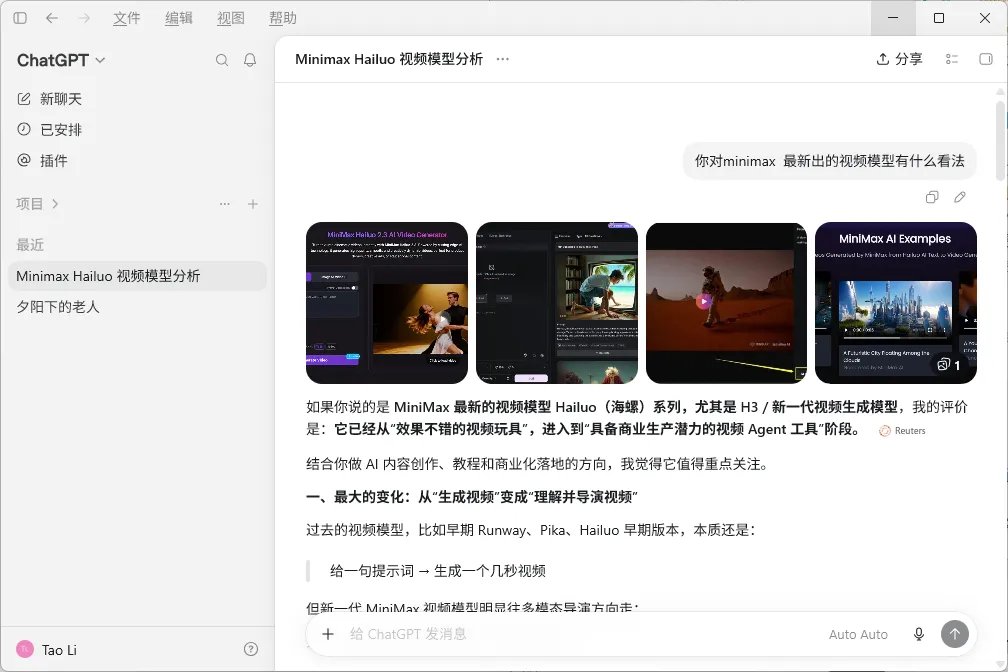Viewport: 1008px width, 672px height.
Task: Focus the 给 ChatGPT 发消息 input field
Action: point(579,634)
